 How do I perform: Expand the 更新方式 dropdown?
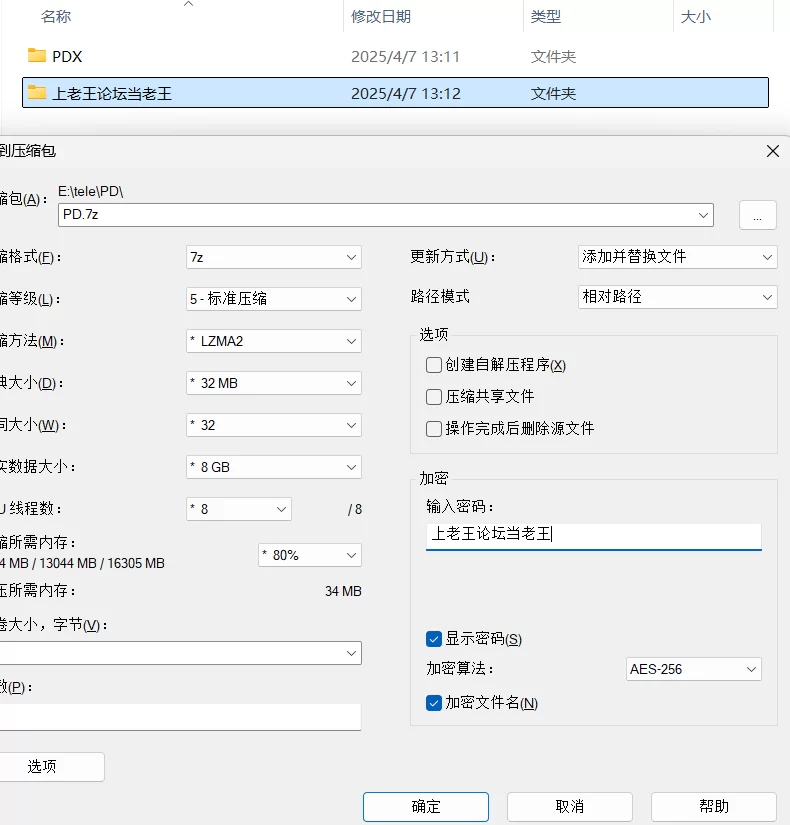click(677, 257)
